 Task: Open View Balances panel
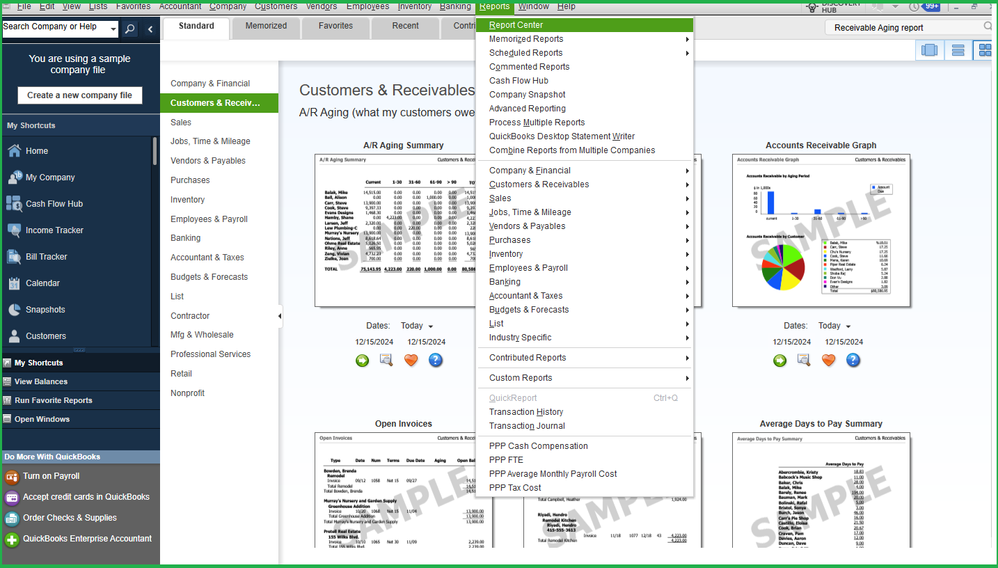[x=80, y=381]
